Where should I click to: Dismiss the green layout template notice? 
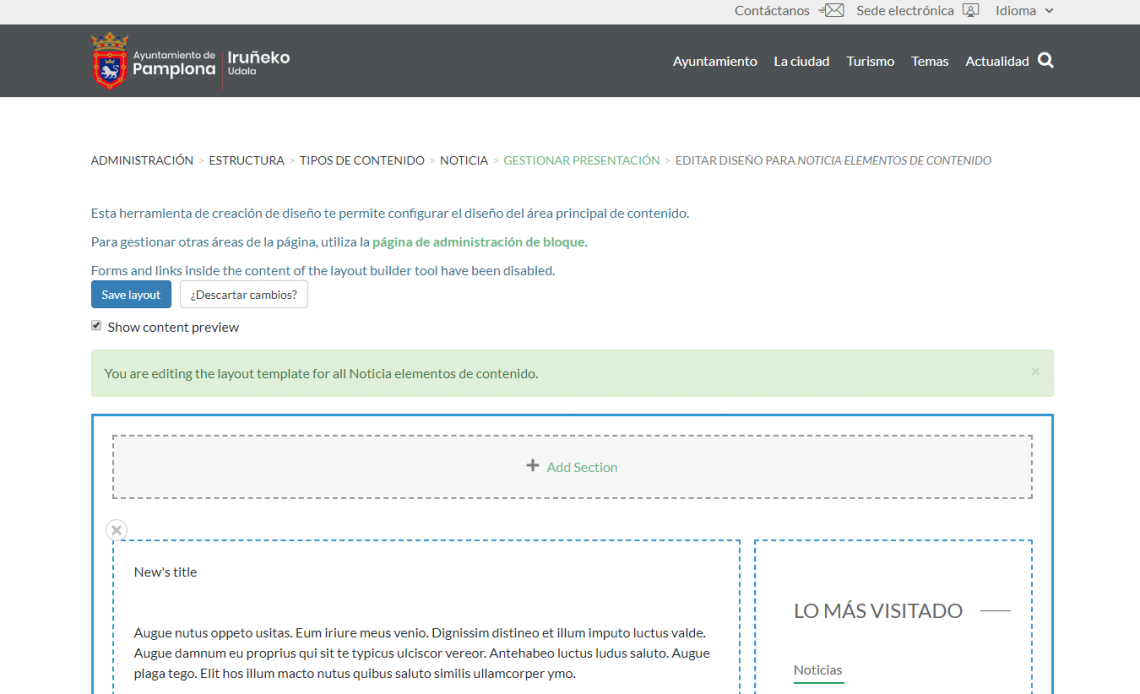pos(1035,371)
